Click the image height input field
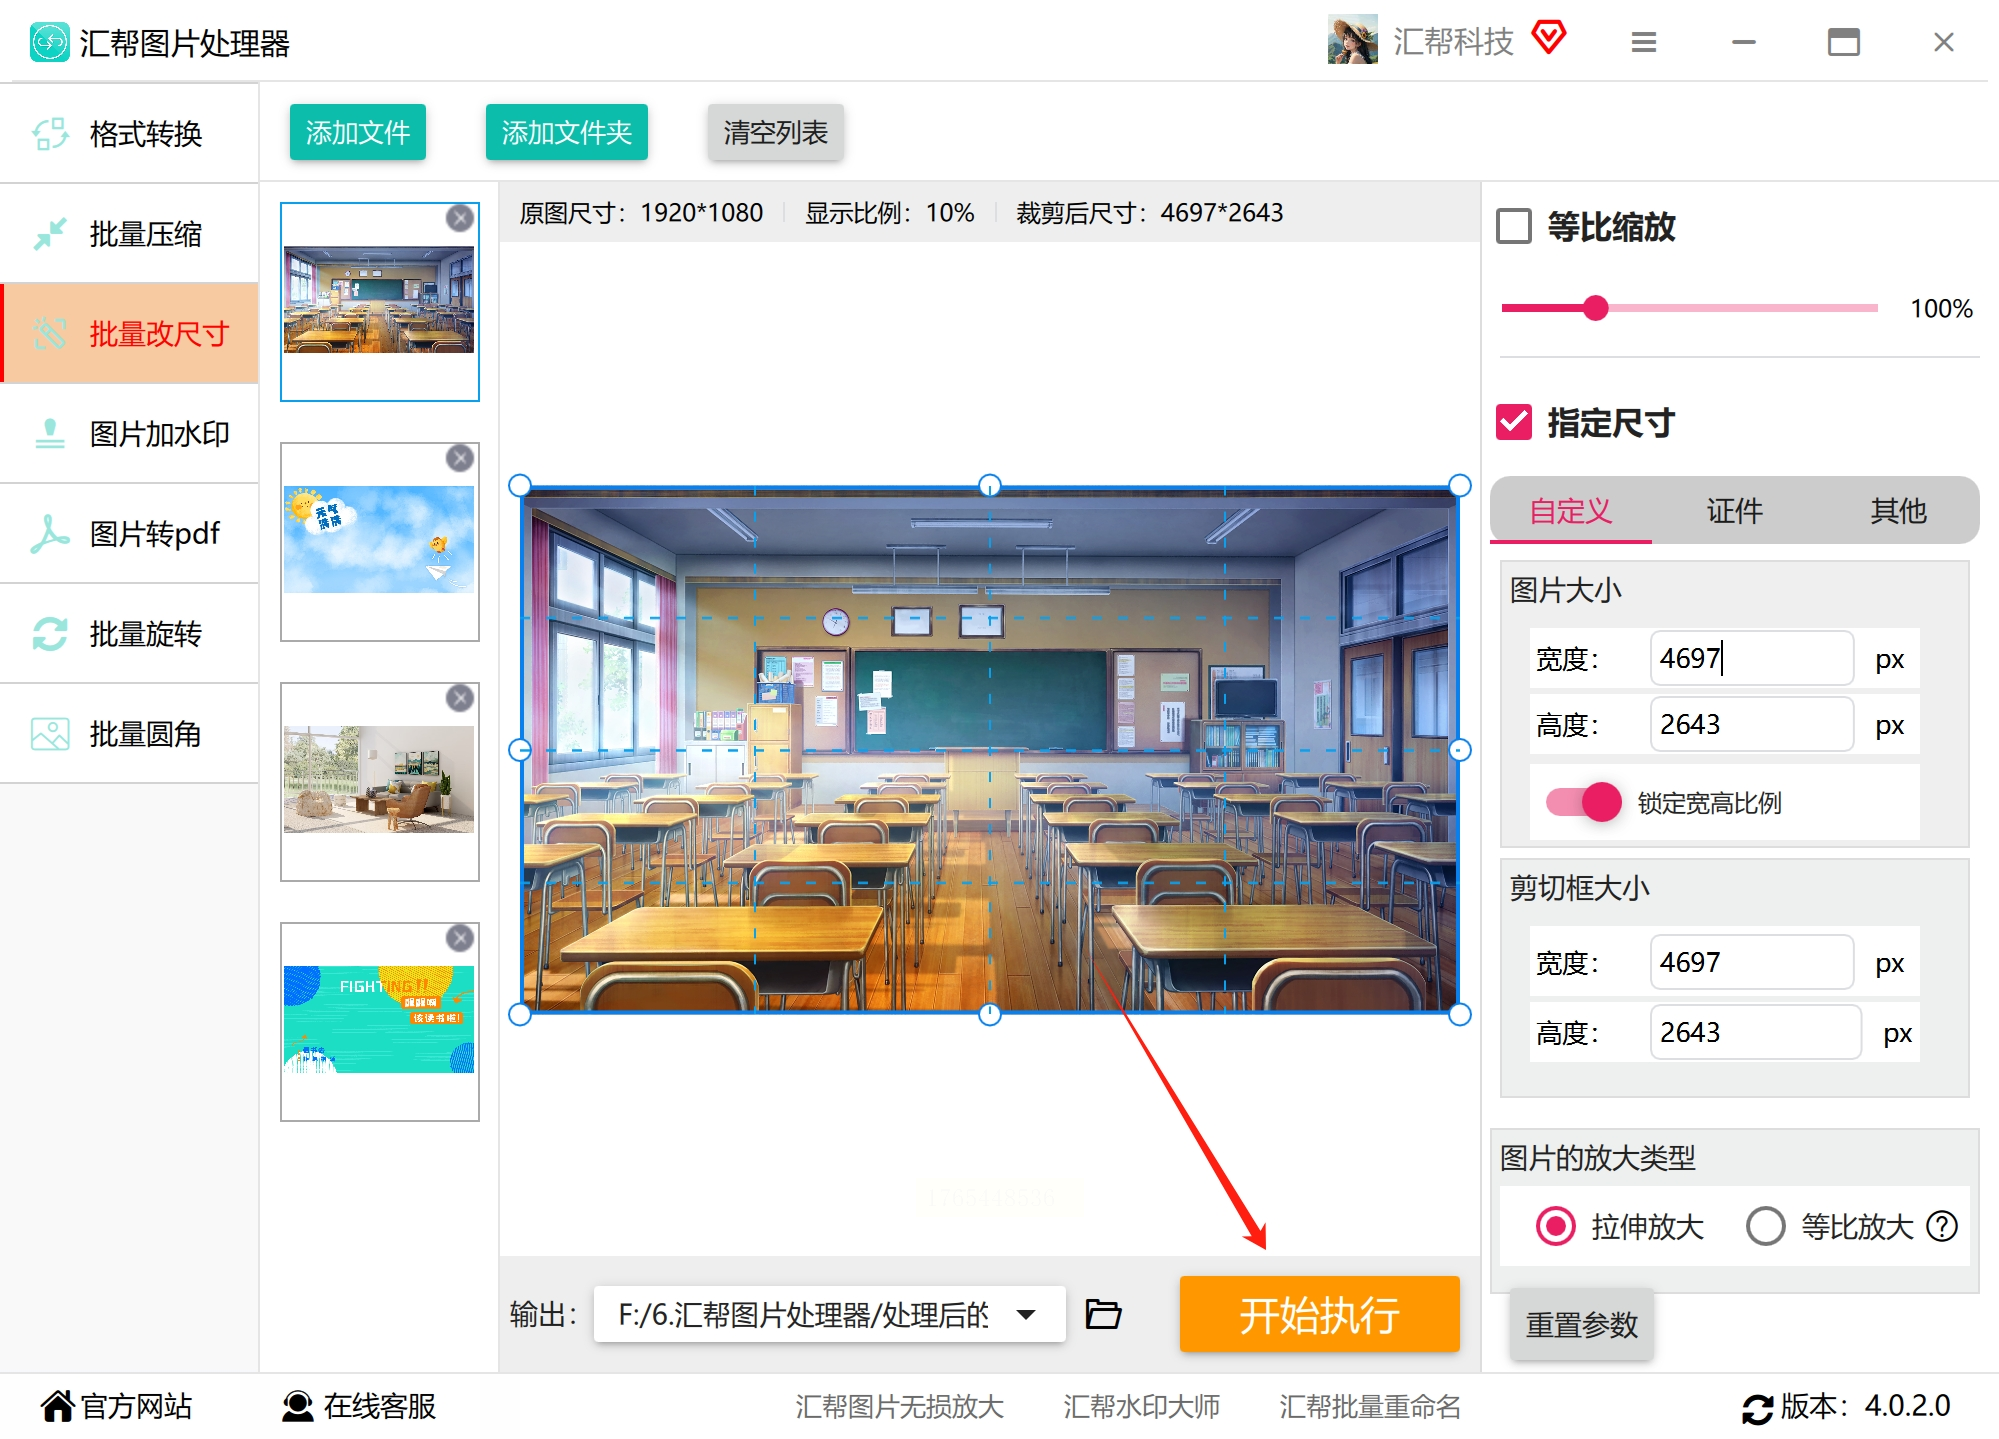1999x1439 pixels. tap(1750, 724)
